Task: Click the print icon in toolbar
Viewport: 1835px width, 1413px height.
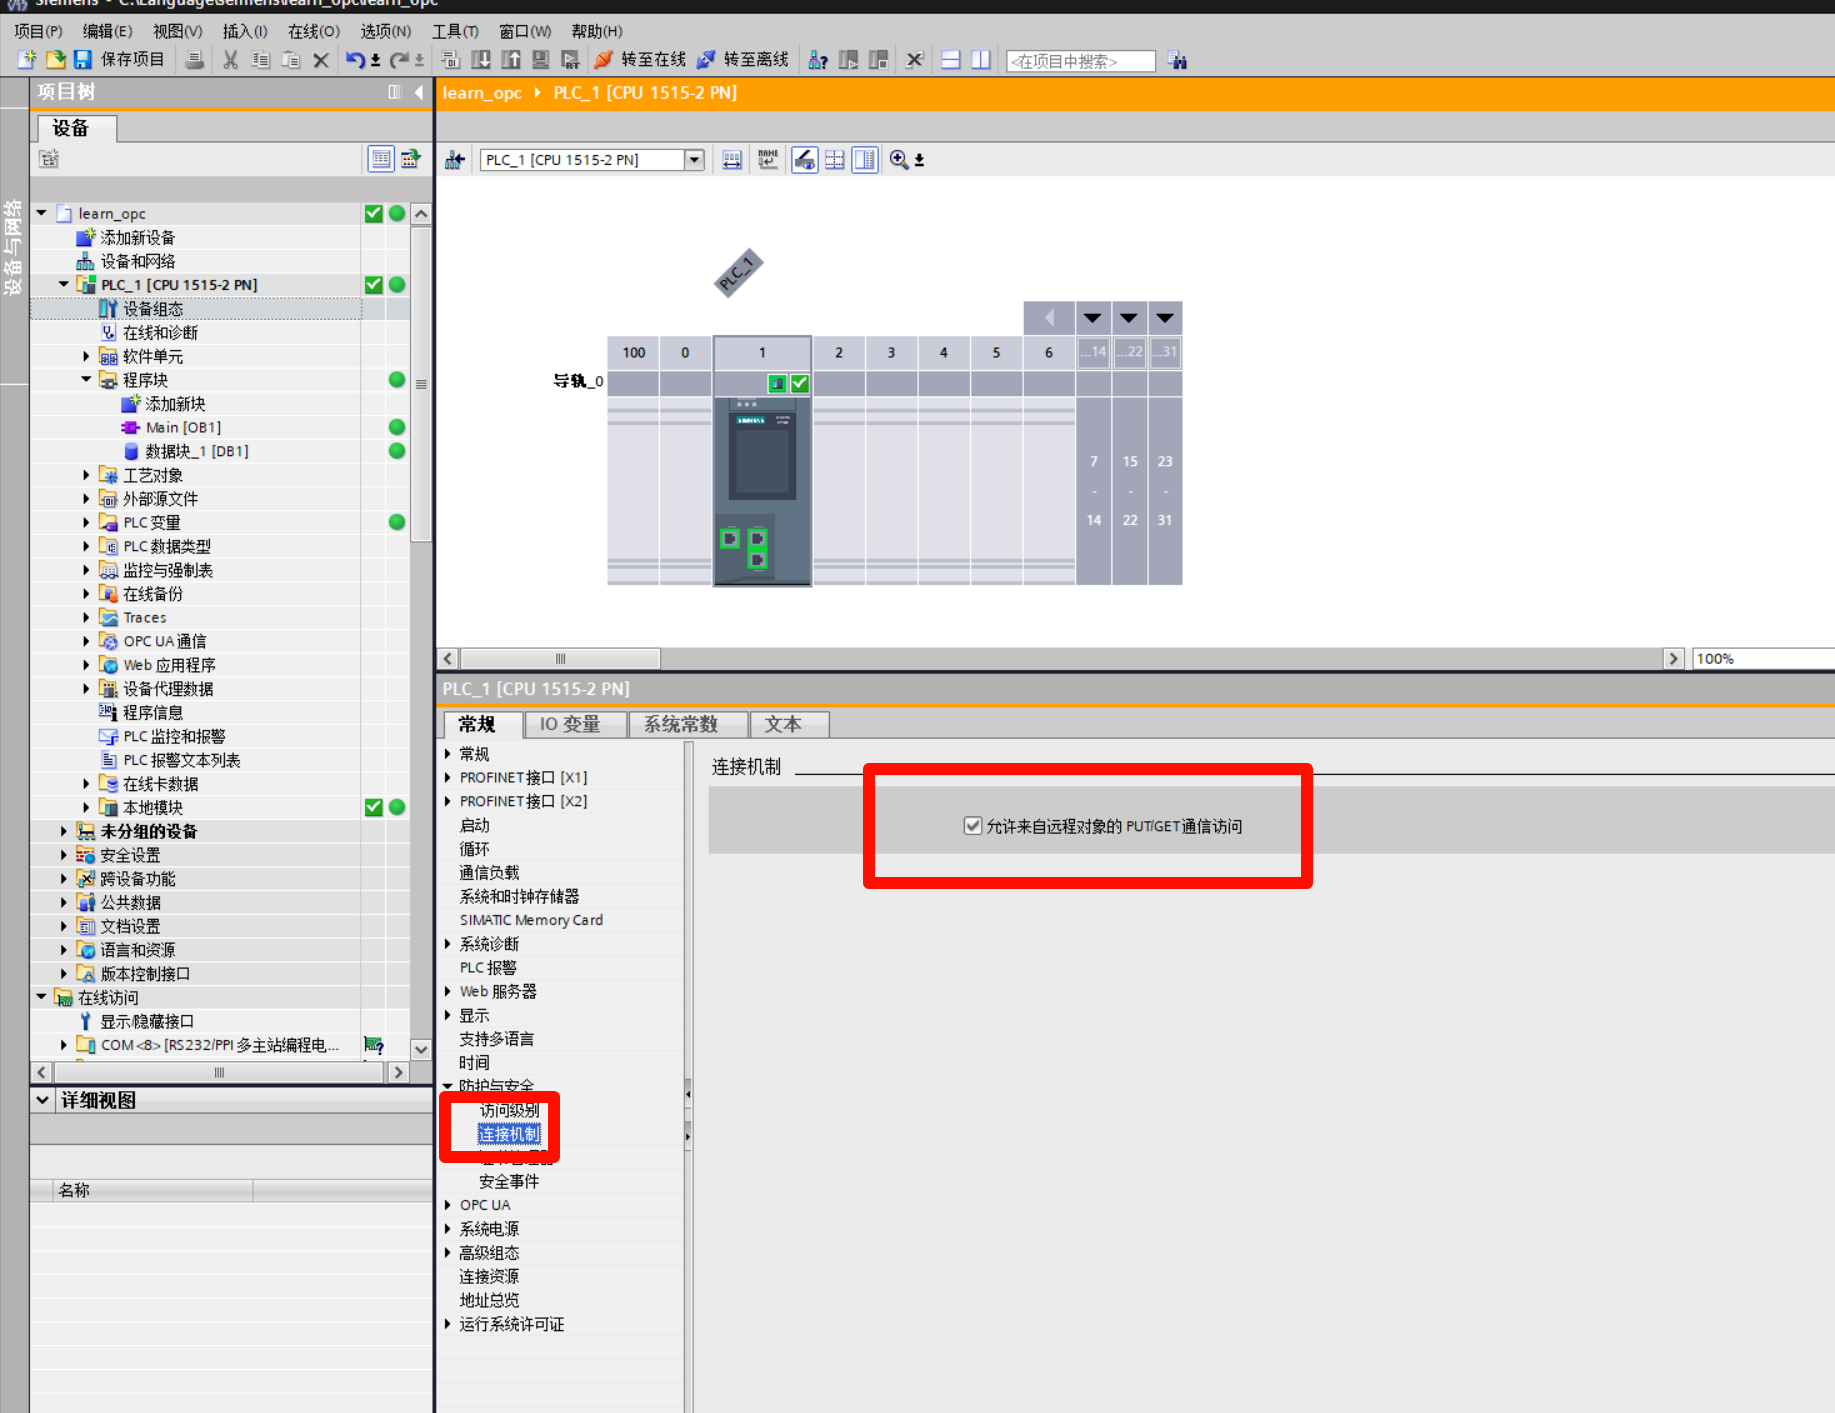Action: tap(195, 60)
